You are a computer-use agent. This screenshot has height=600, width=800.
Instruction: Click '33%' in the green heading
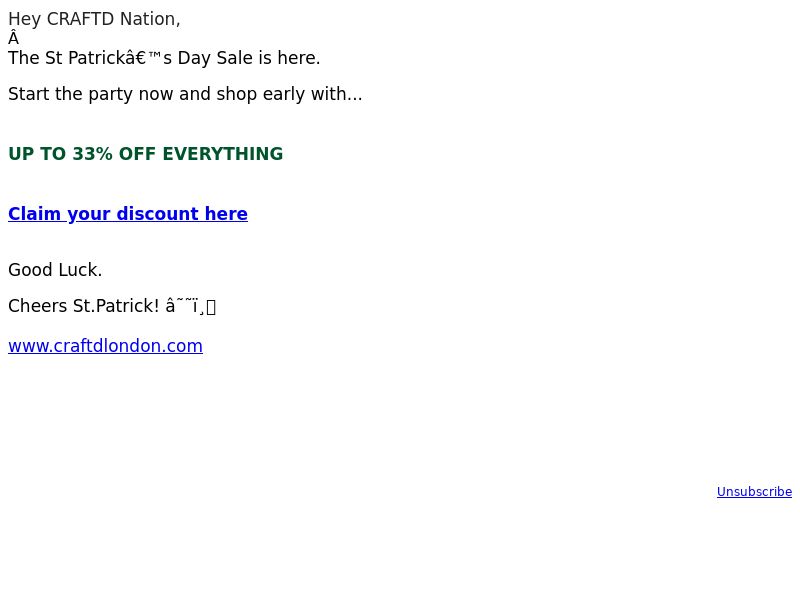coord(92,154)
